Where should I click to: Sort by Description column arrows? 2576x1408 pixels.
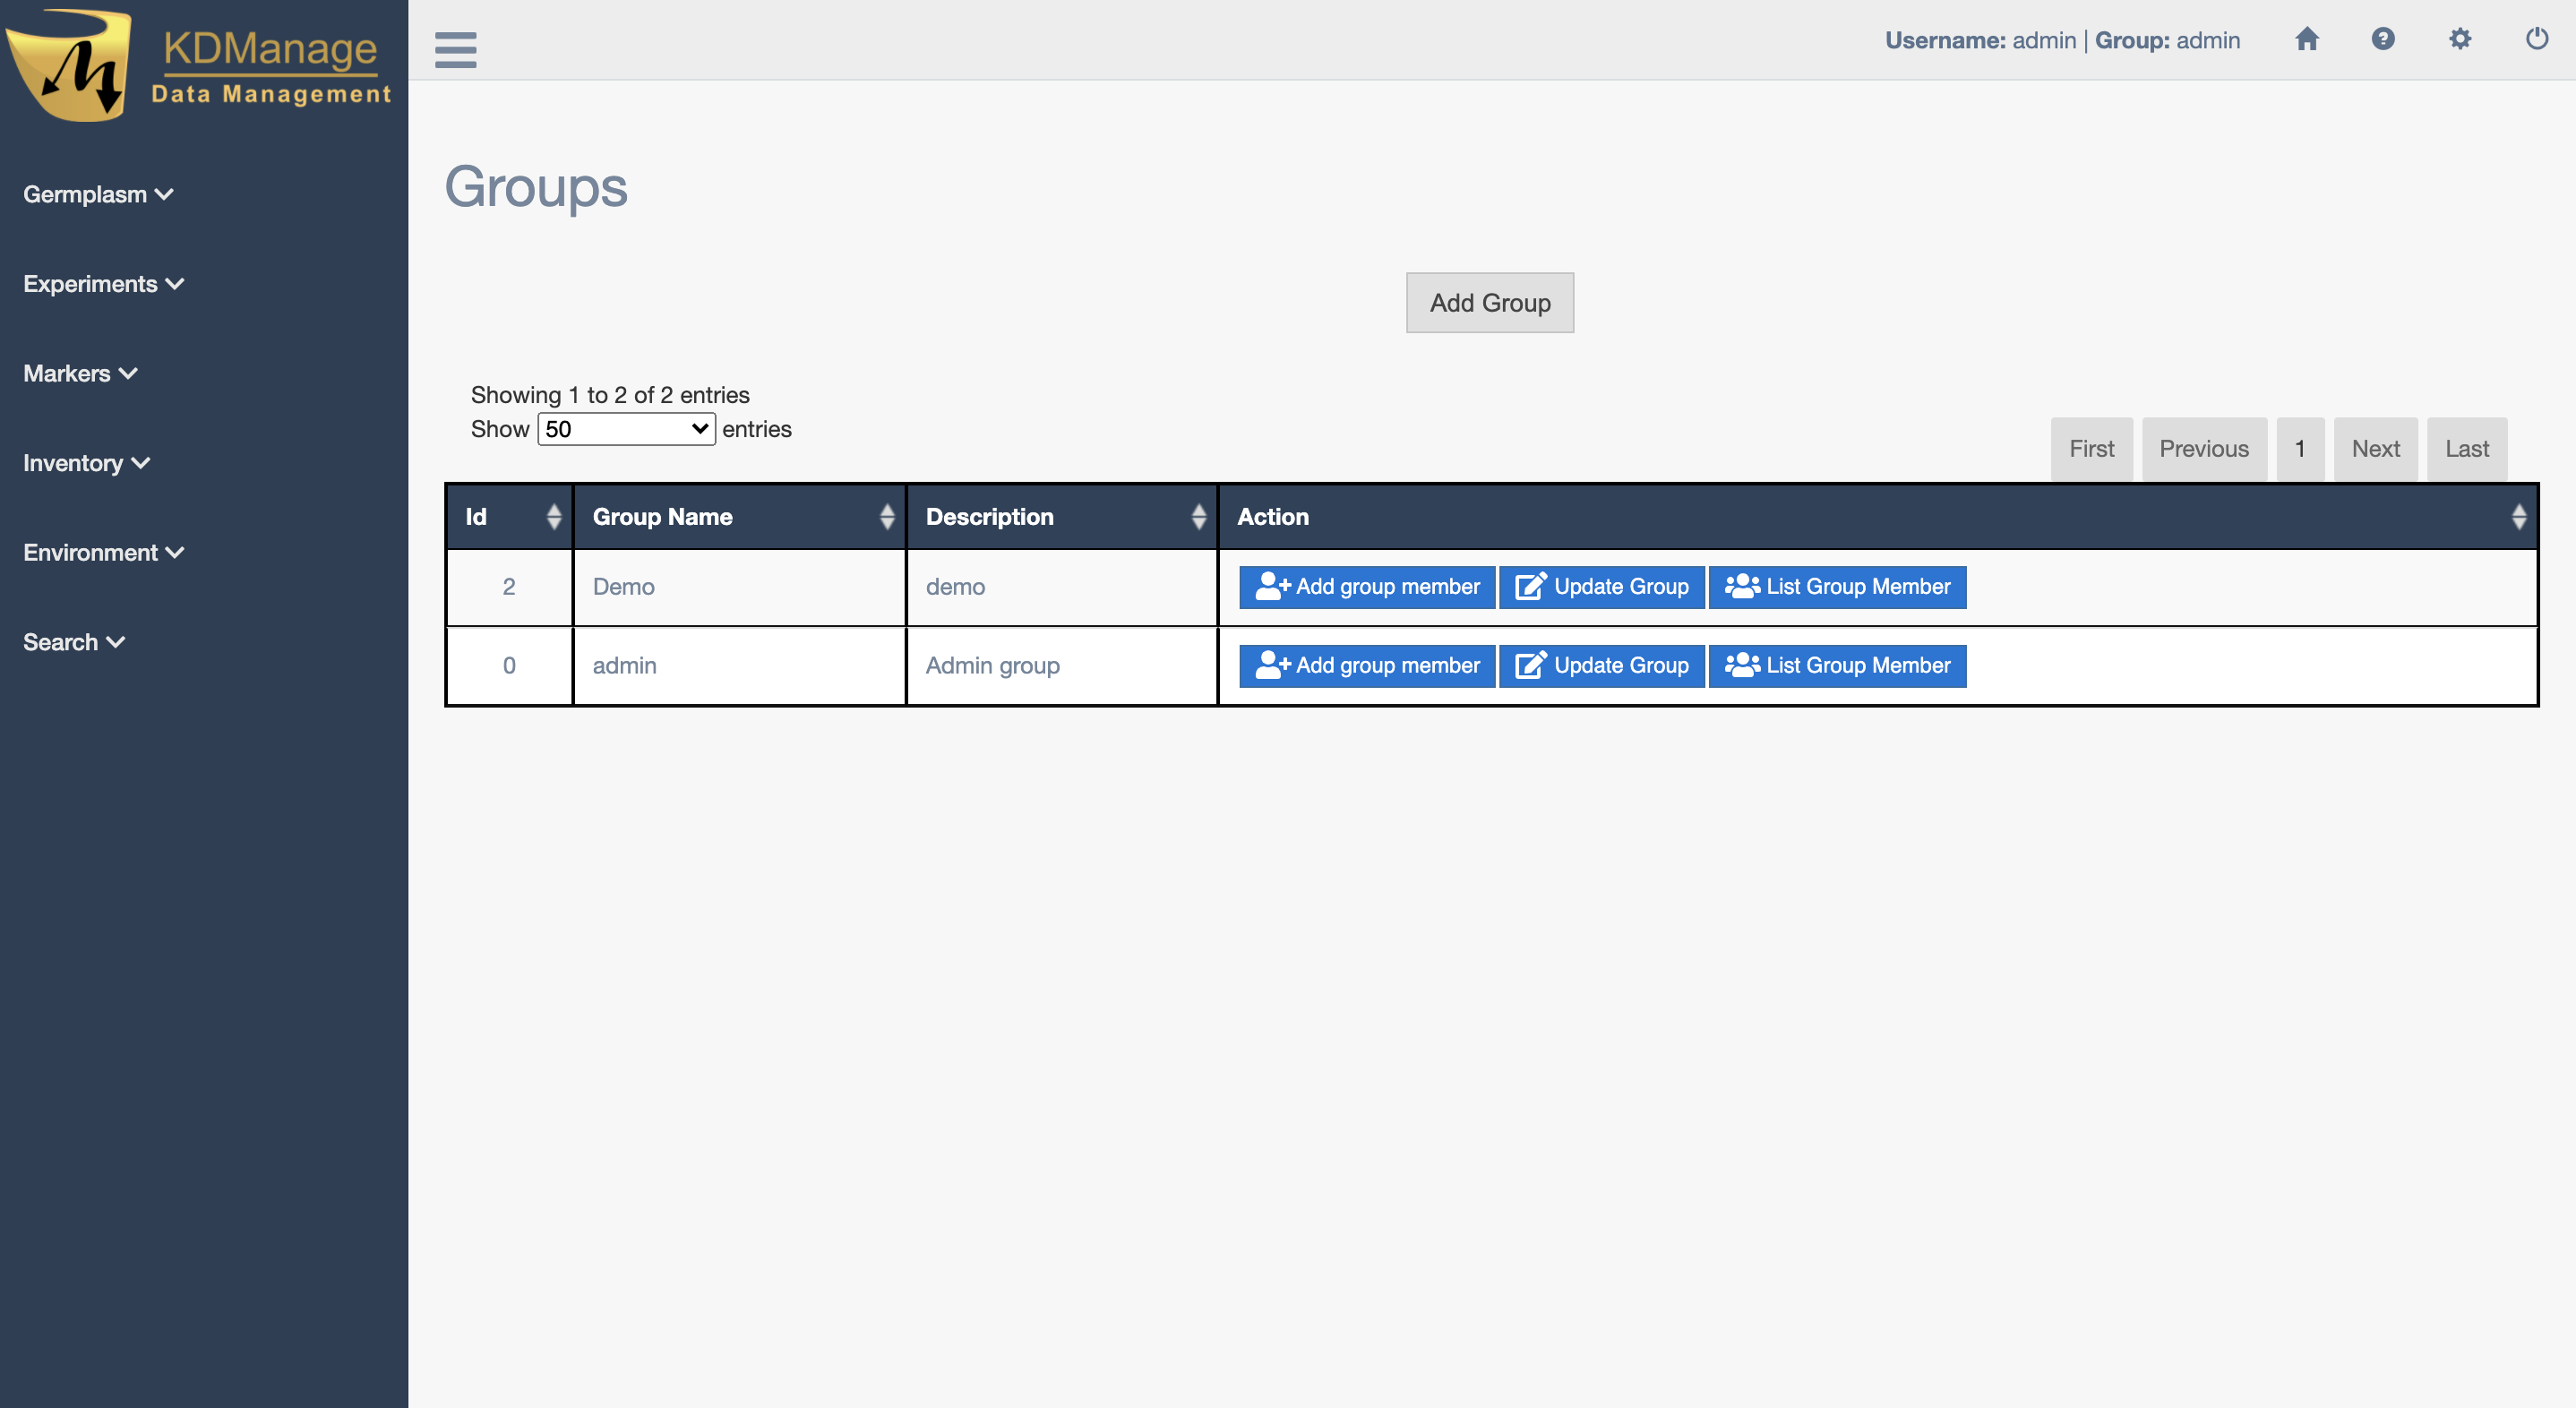[1198, 517]
